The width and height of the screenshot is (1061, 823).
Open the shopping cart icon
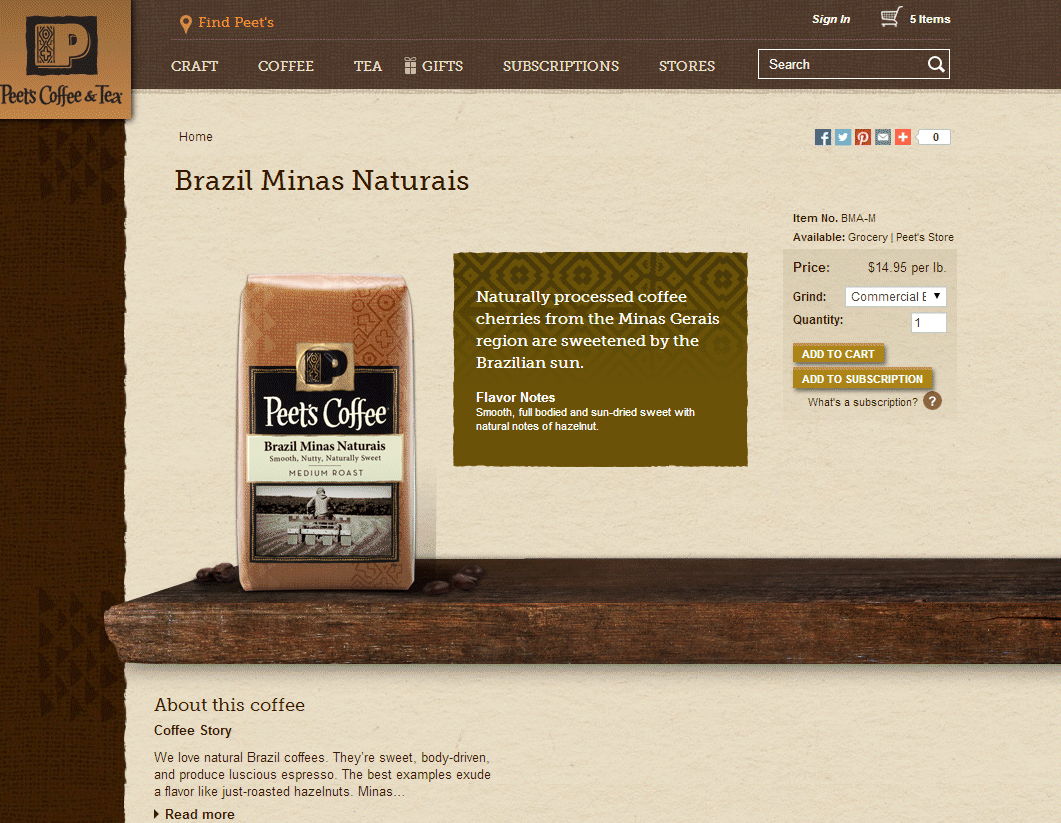click(x=891, y=17)
